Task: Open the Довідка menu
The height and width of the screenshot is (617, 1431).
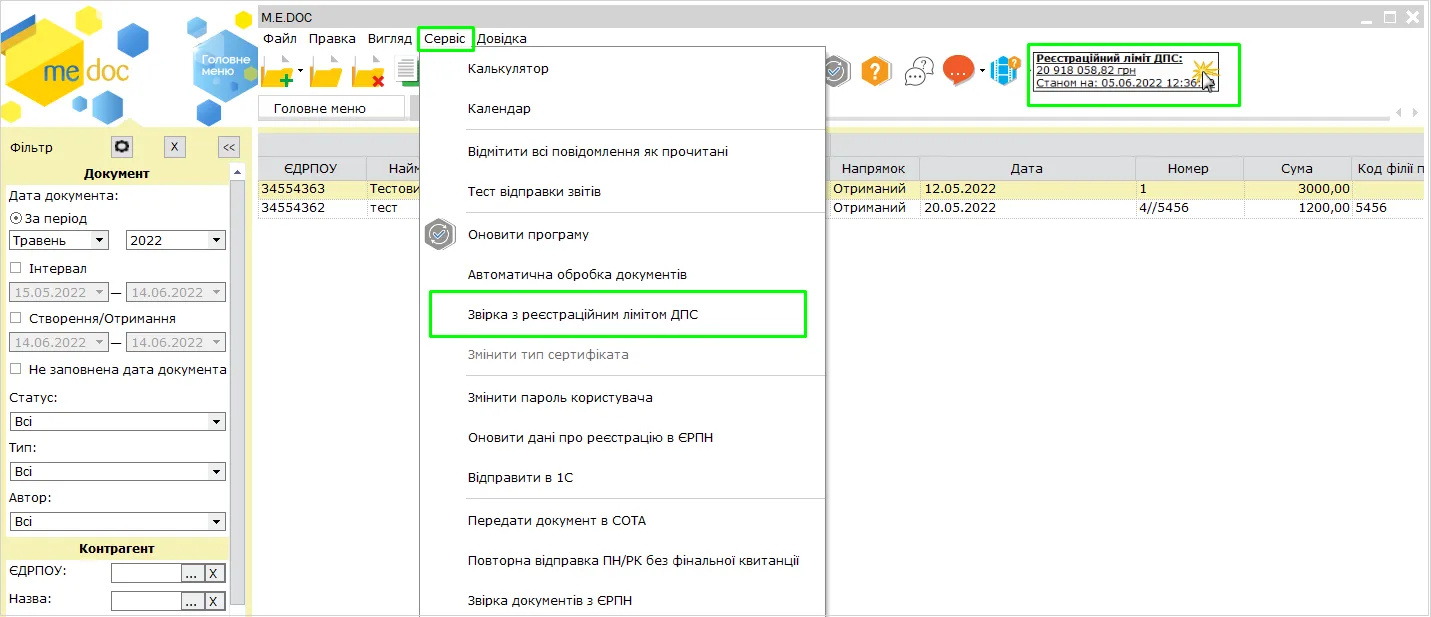Action: point(502,38)
